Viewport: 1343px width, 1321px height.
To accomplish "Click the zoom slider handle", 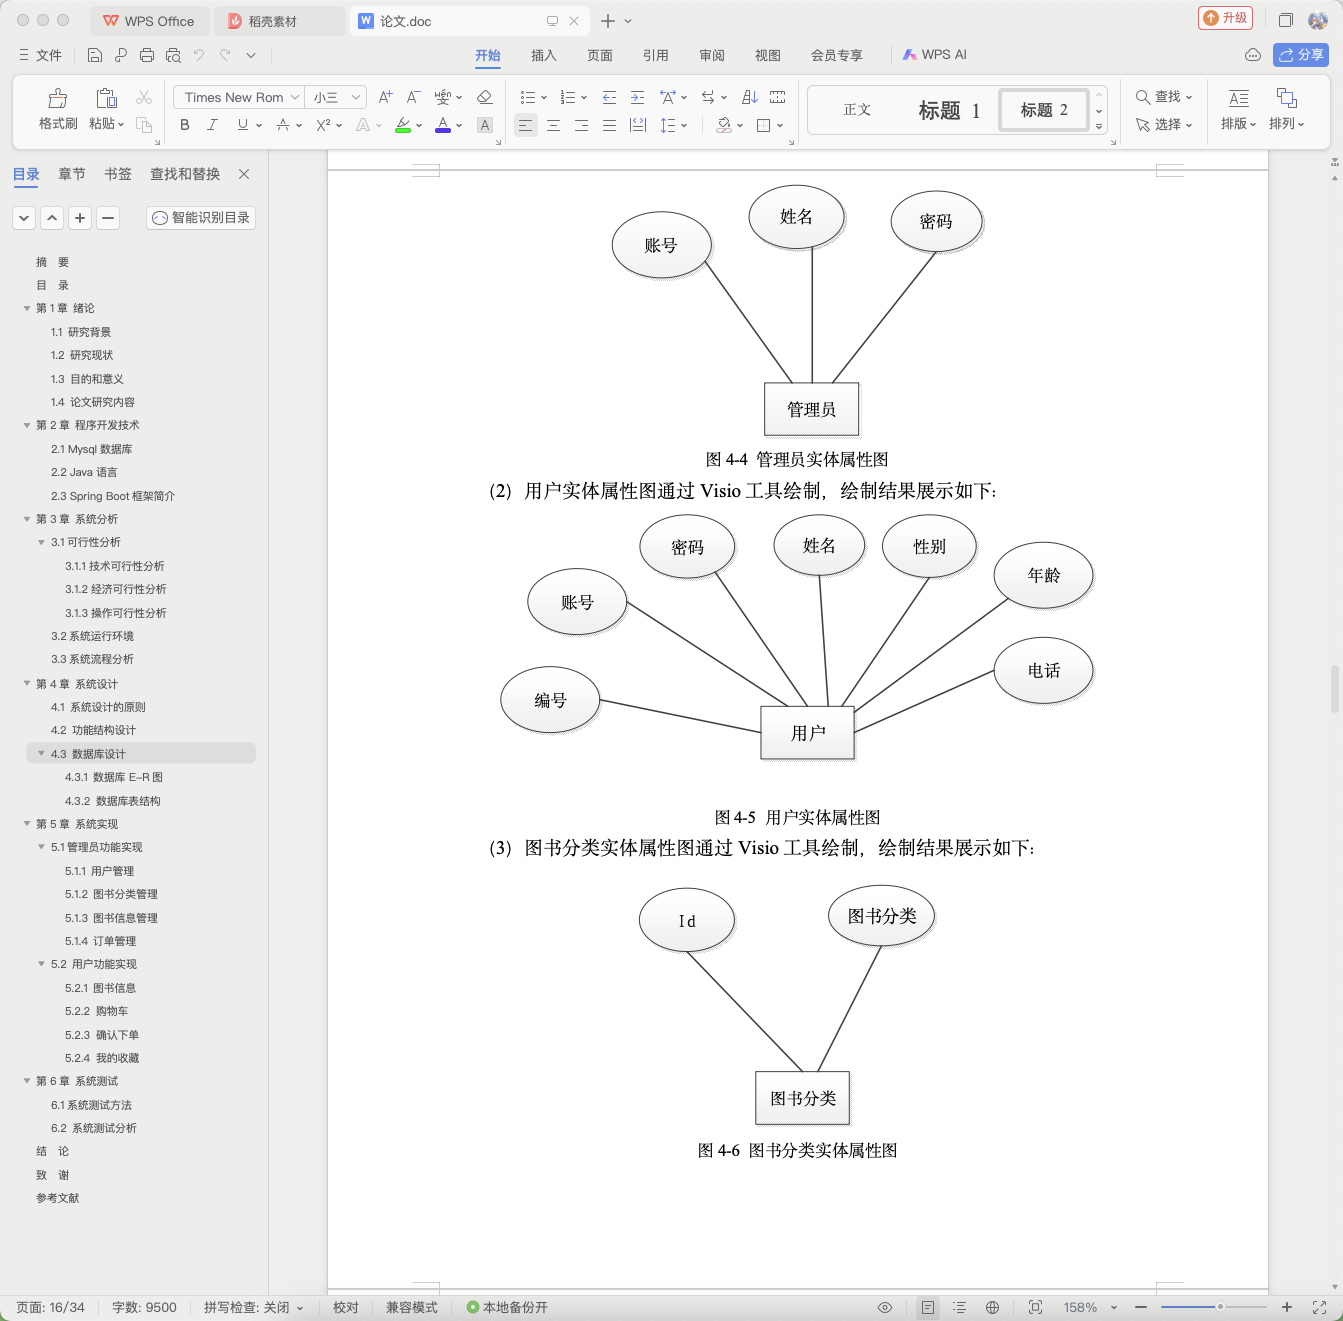I will [x=1220, y=1307].
